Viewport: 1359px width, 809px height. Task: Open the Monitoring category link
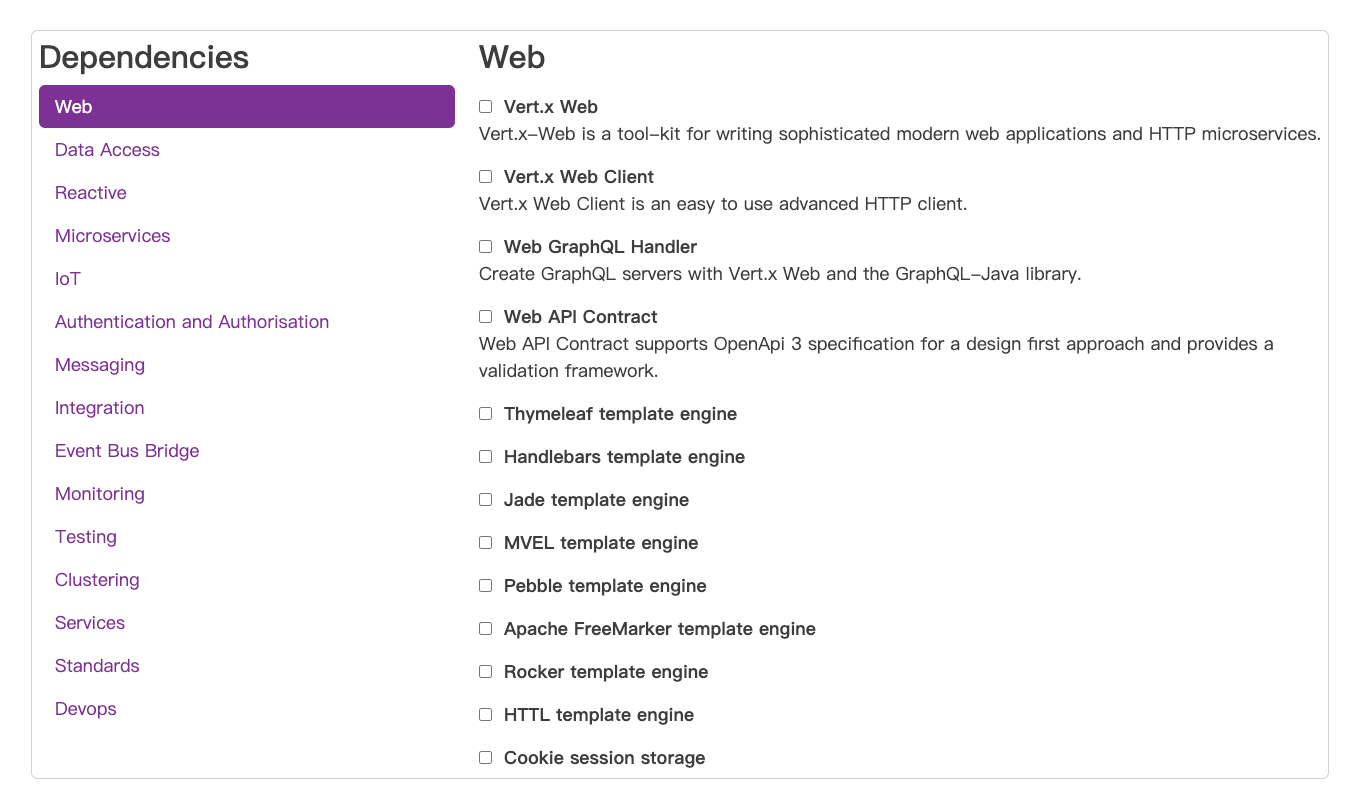pyautogui.click(x=100, y=494)
